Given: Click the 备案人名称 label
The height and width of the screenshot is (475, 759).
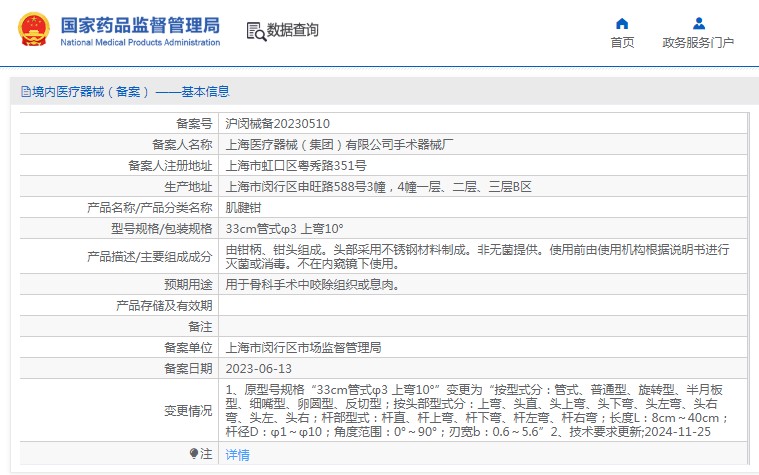Looking at the screenshot, I should coord(182,144).
